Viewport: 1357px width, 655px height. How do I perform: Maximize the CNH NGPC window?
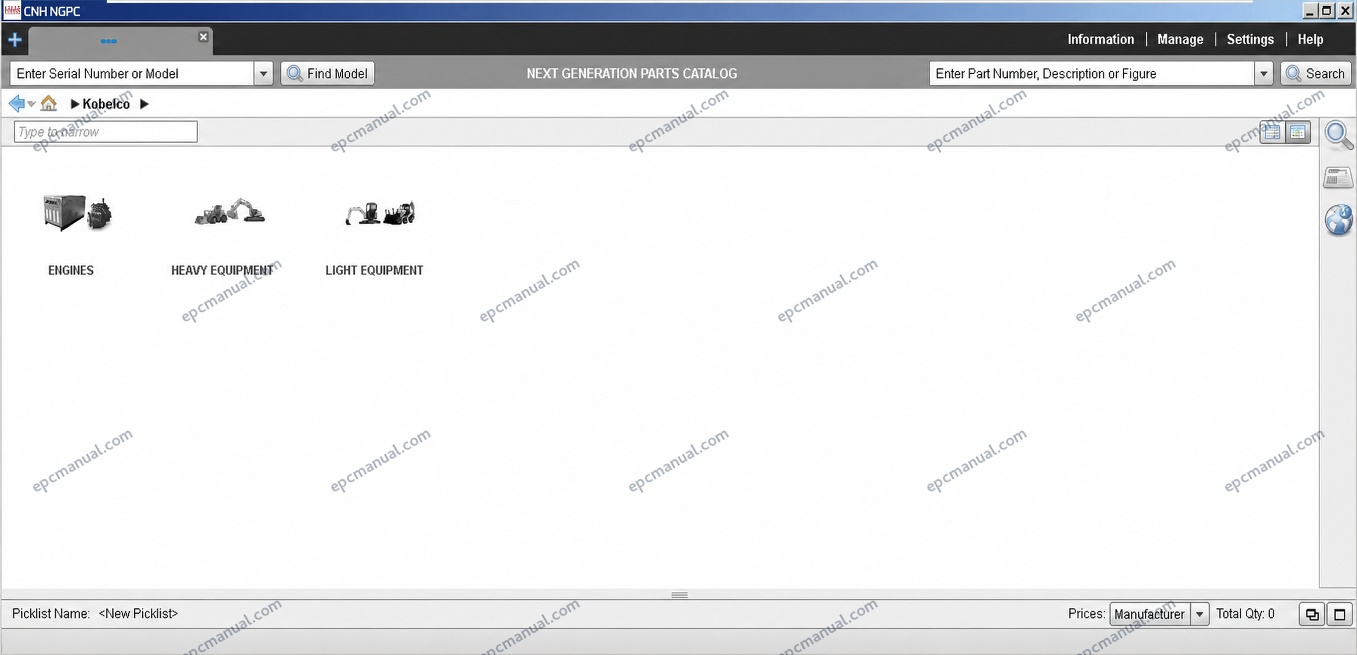point(1327,11)
